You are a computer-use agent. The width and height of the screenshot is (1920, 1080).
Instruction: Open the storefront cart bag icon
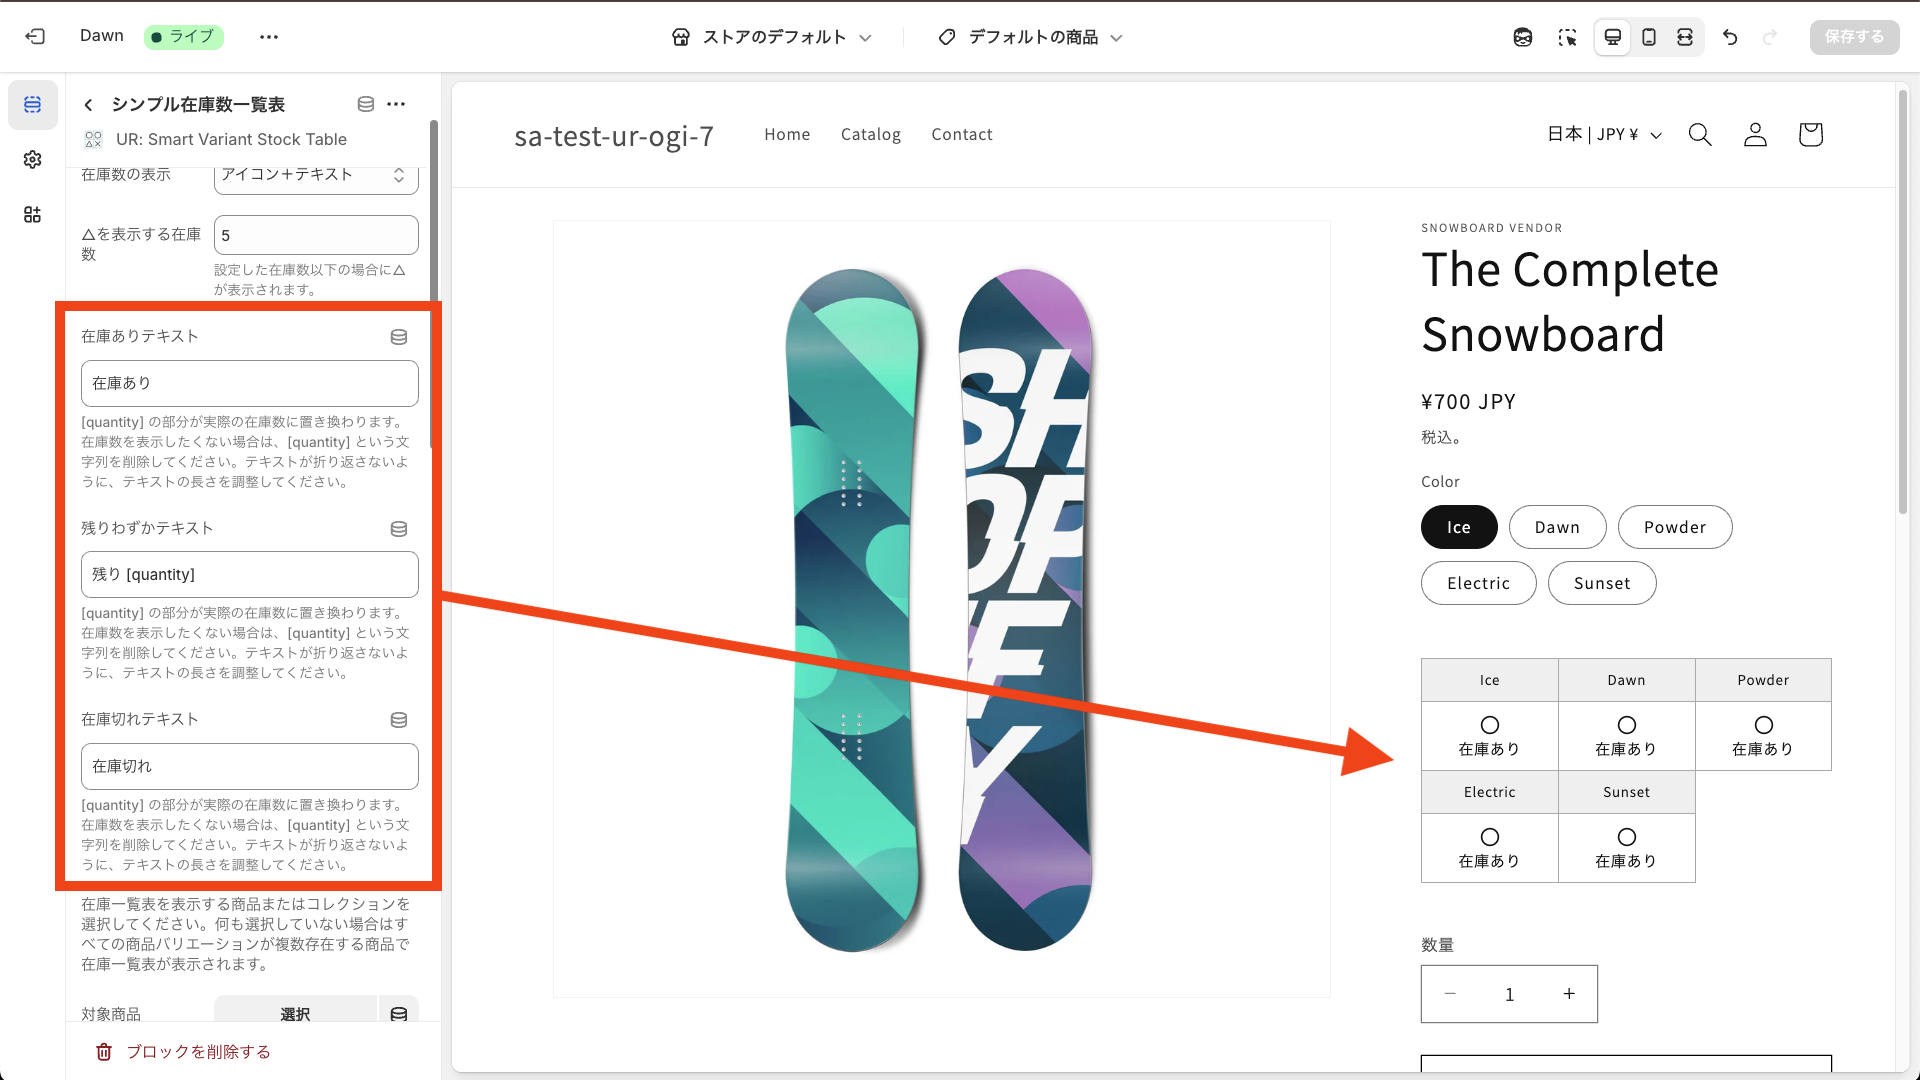1810,134
